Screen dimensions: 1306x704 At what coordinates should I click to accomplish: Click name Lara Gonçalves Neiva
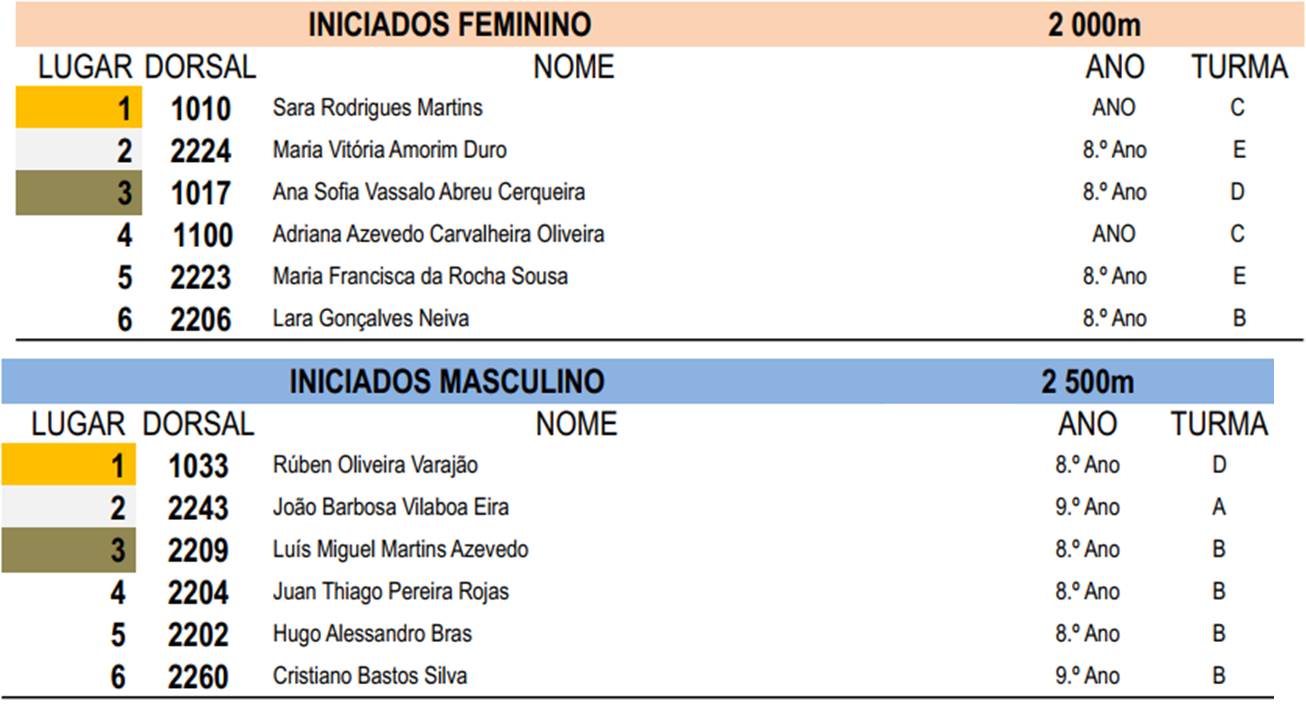(370, 319)
